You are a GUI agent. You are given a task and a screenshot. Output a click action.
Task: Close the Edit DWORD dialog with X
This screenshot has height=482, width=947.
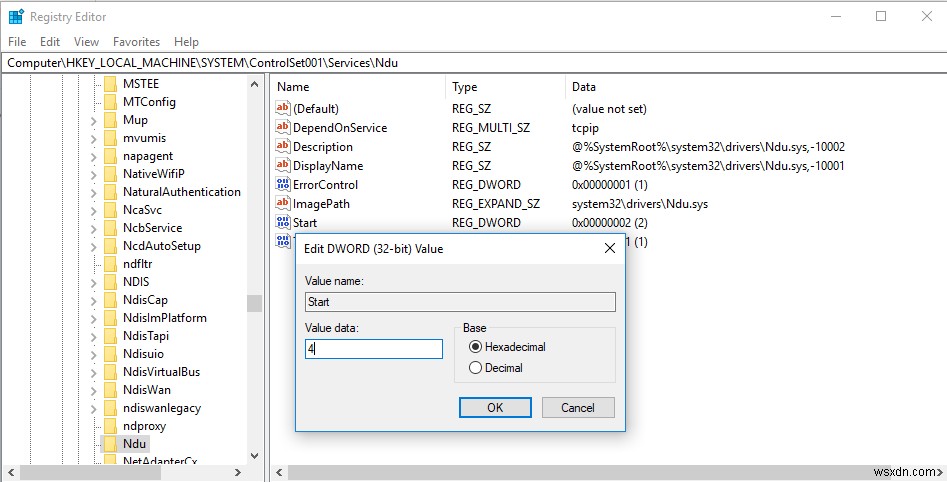pos(610,248)
